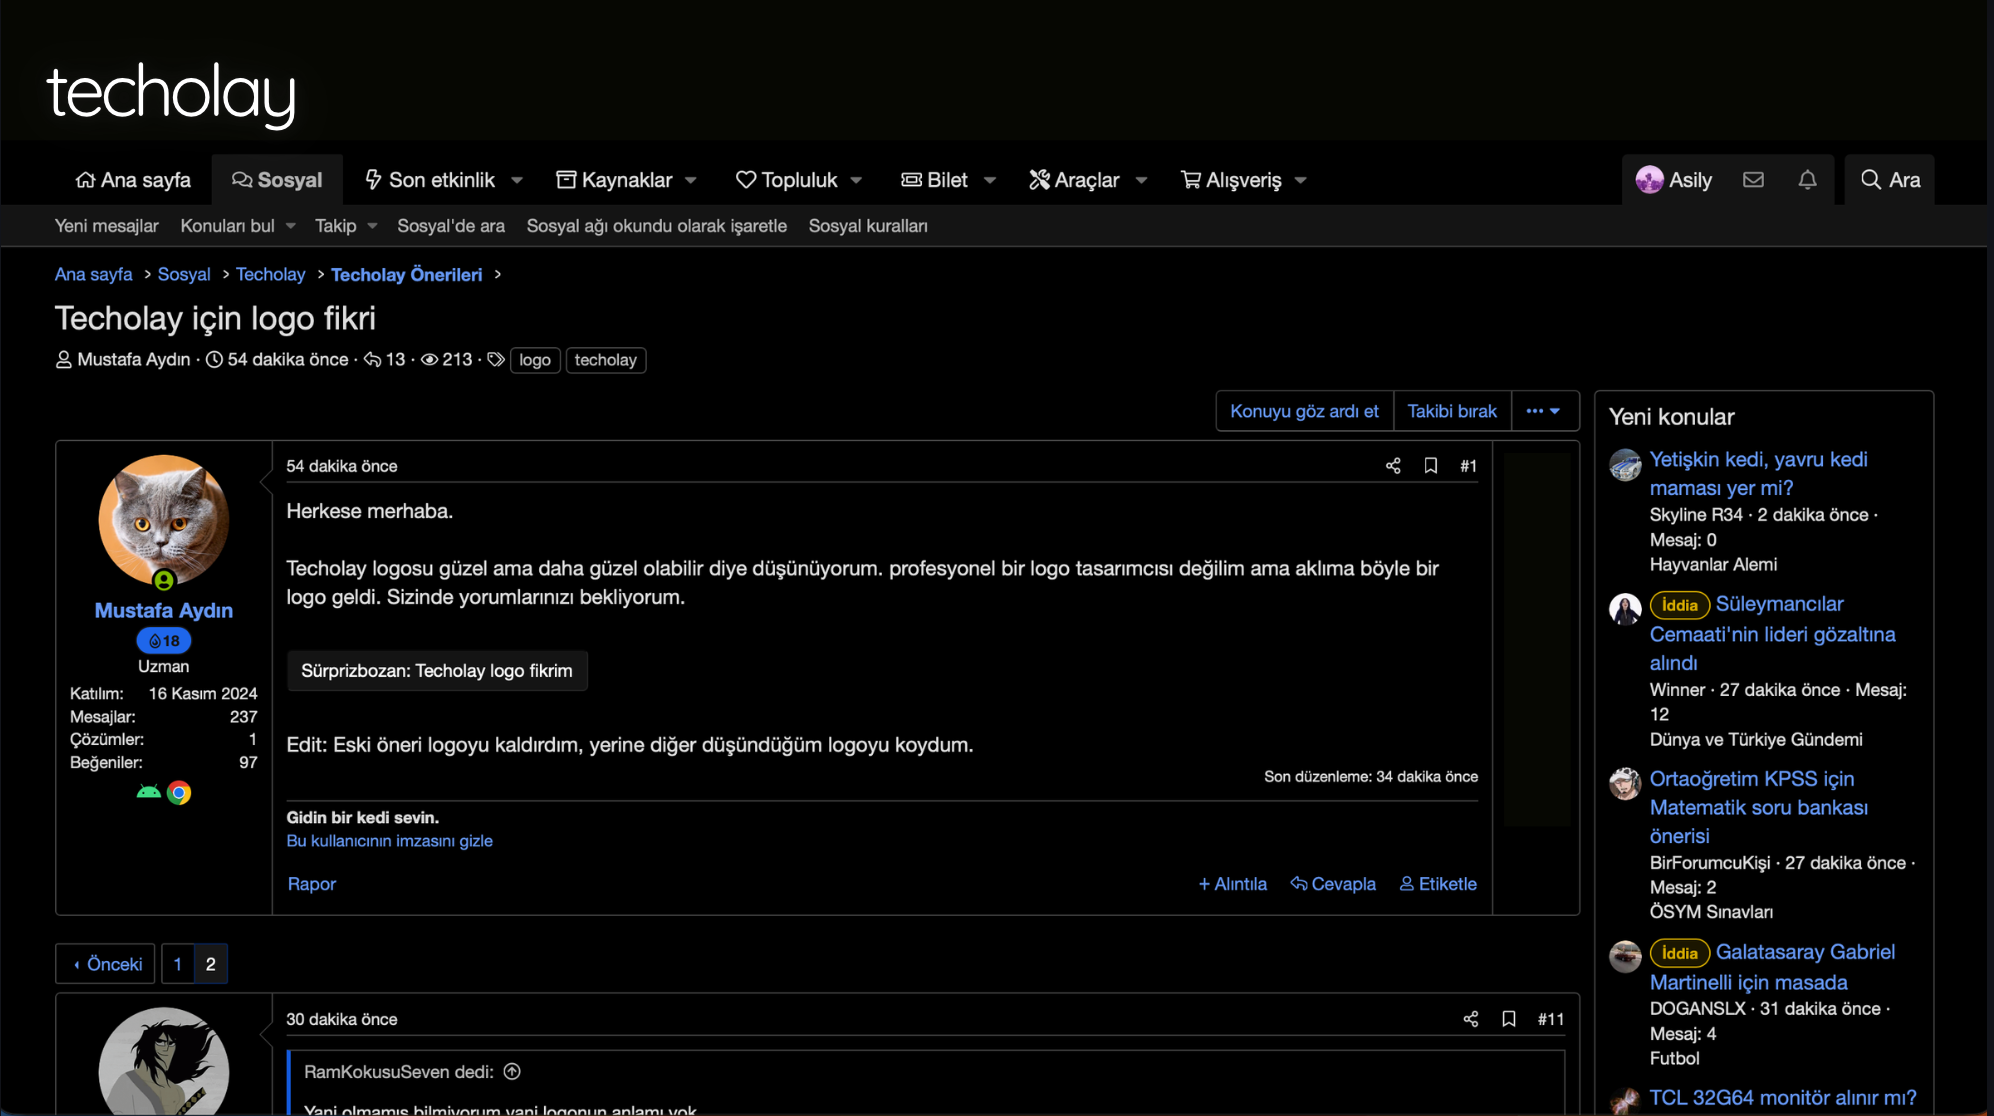Expand the Son etkinlik dropdown arrow
The width and height of the screenshot is (1994, 1116).
coord(517,181)
